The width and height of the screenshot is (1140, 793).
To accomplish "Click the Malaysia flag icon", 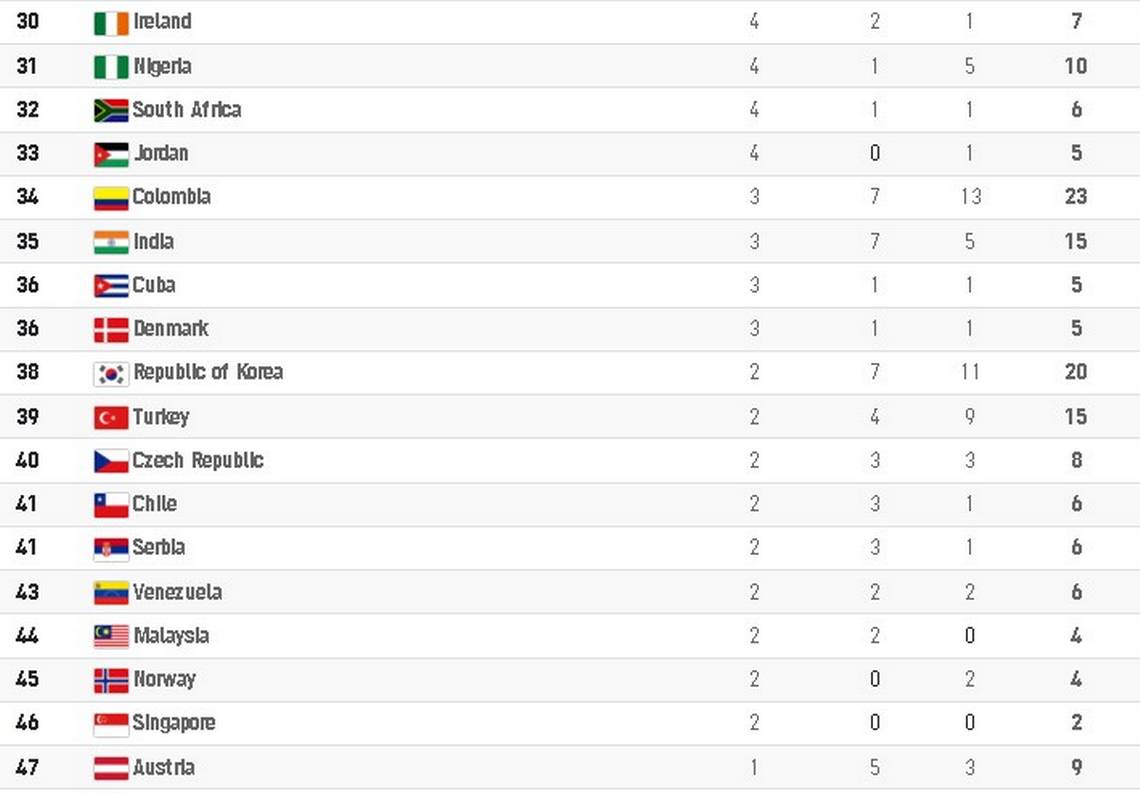I will click(111, 637).
